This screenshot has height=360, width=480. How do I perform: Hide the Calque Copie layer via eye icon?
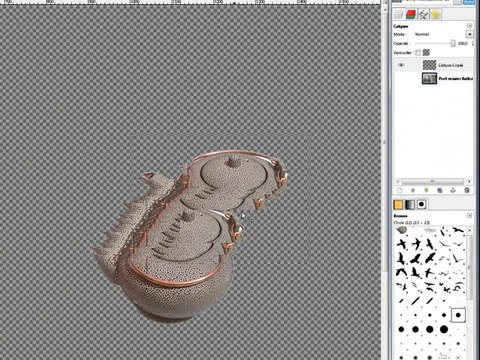401,65
